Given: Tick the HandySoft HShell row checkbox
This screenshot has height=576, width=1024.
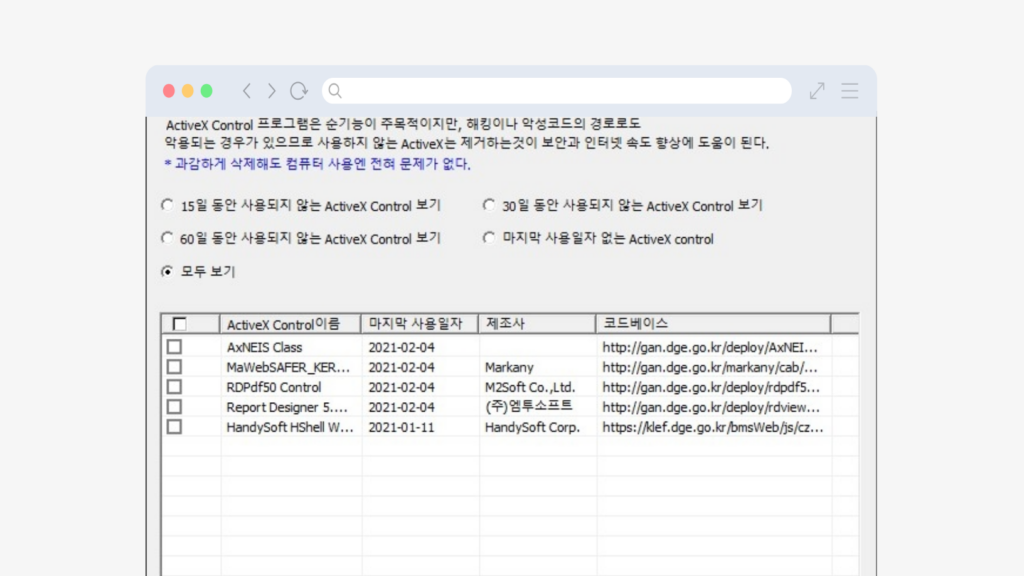Looking at the screenshot, I should pyautogui.click(x=174, y=427).
